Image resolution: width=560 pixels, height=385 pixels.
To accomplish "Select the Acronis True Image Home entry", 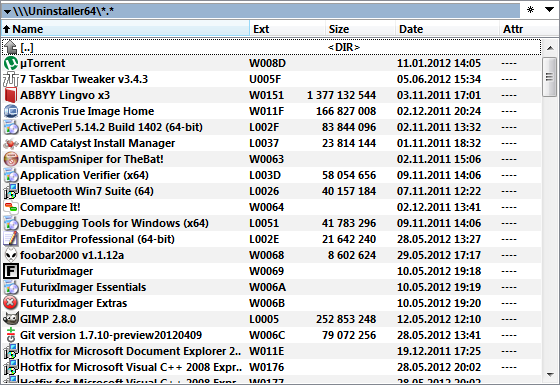I will (87, 111).
